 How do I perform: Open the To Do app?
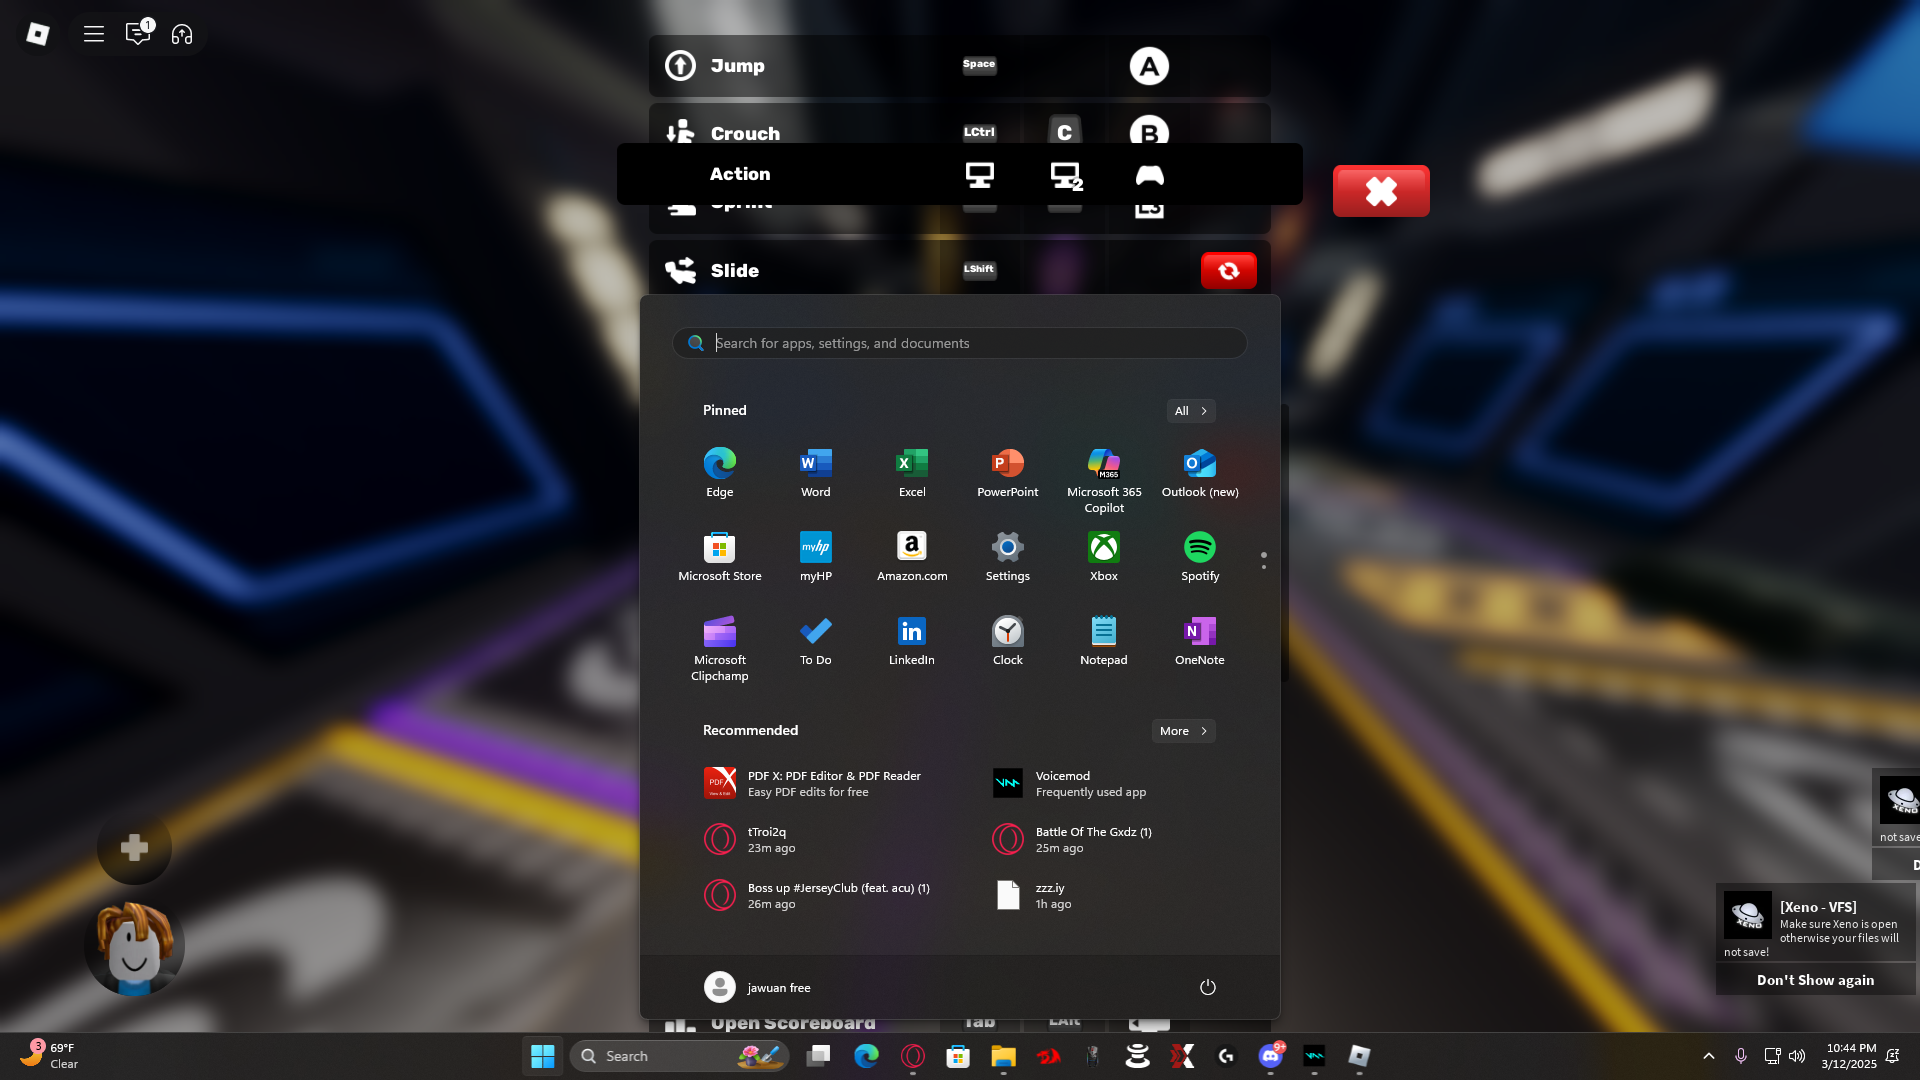click(815, 640)
